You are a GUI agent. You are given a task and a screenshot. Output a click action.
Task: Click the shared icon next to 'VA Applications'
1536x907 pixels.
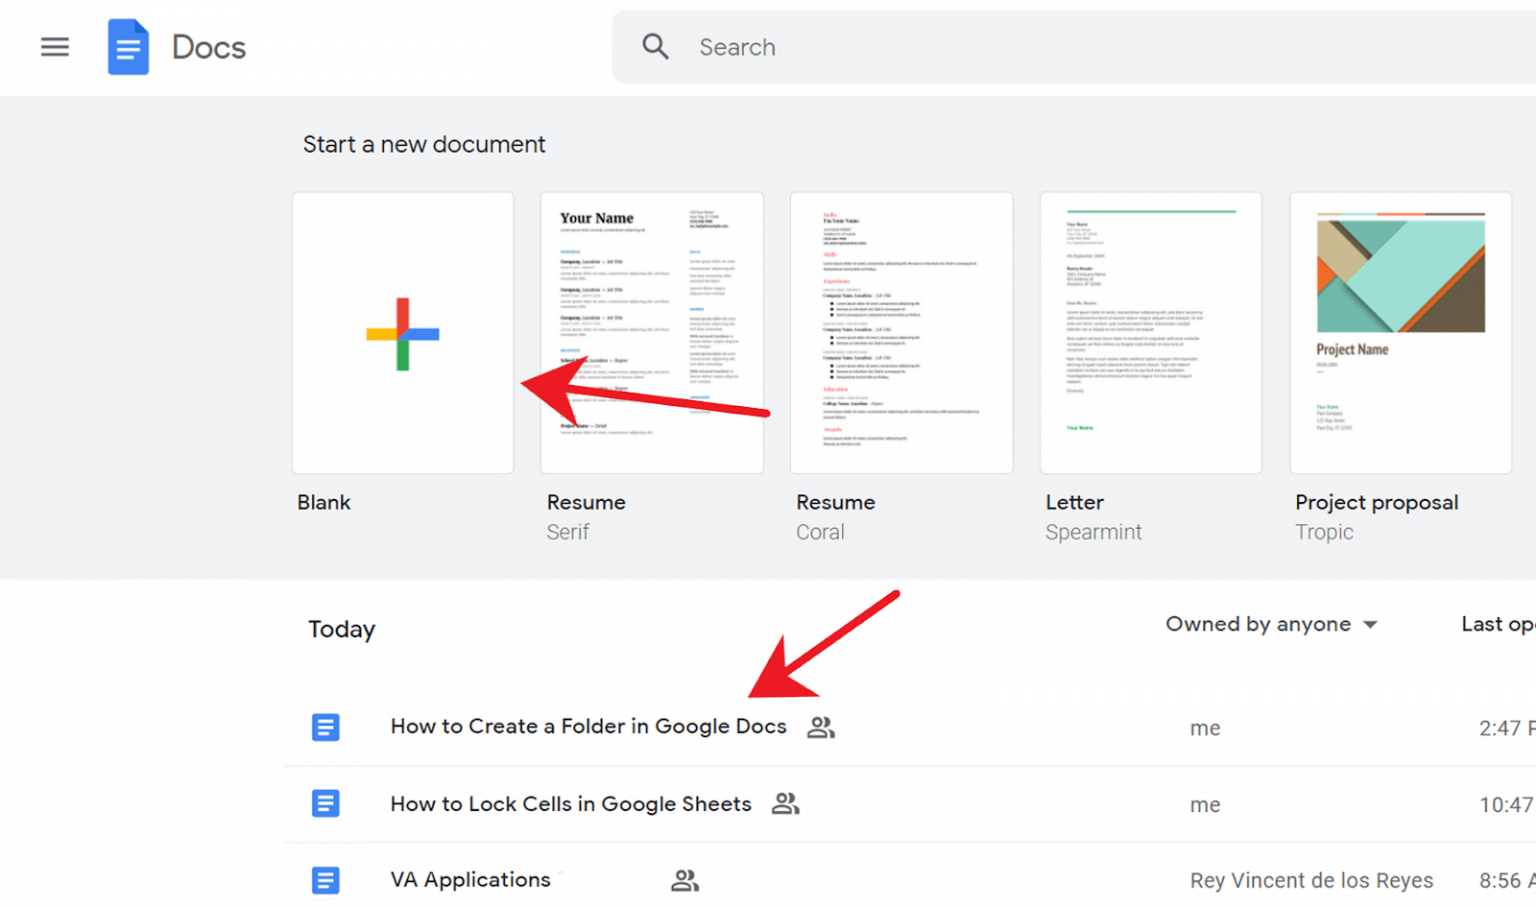685,880
